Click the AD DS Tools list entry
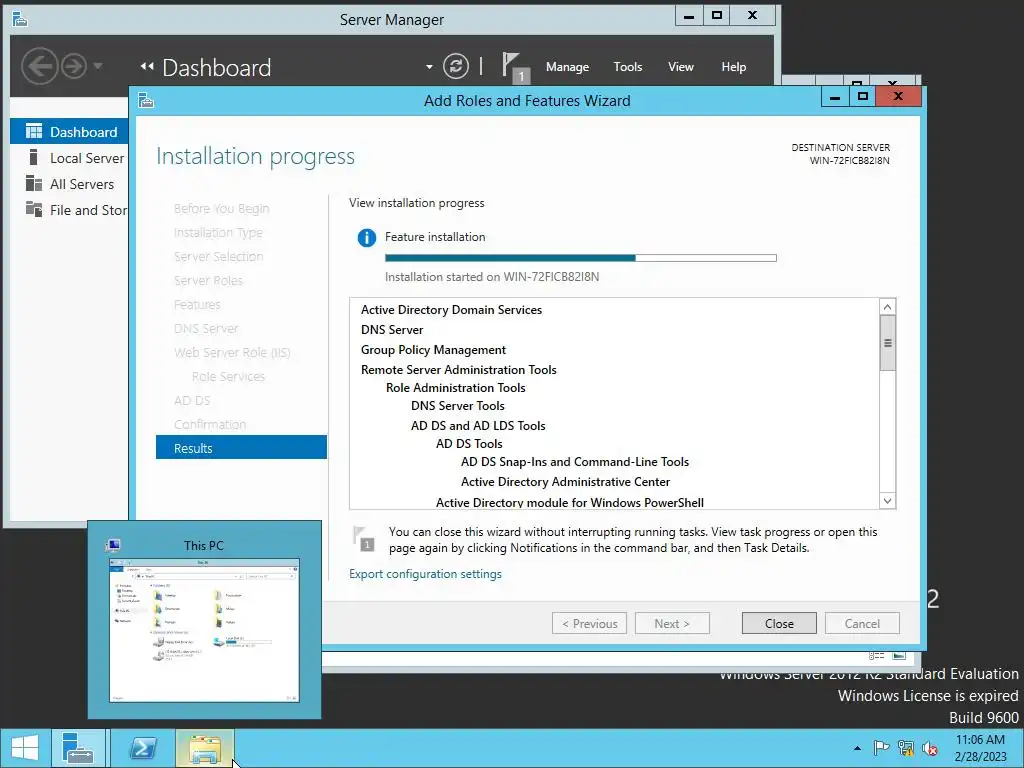The width and height of the screenshot is (1024, 768). click(469, 444)
